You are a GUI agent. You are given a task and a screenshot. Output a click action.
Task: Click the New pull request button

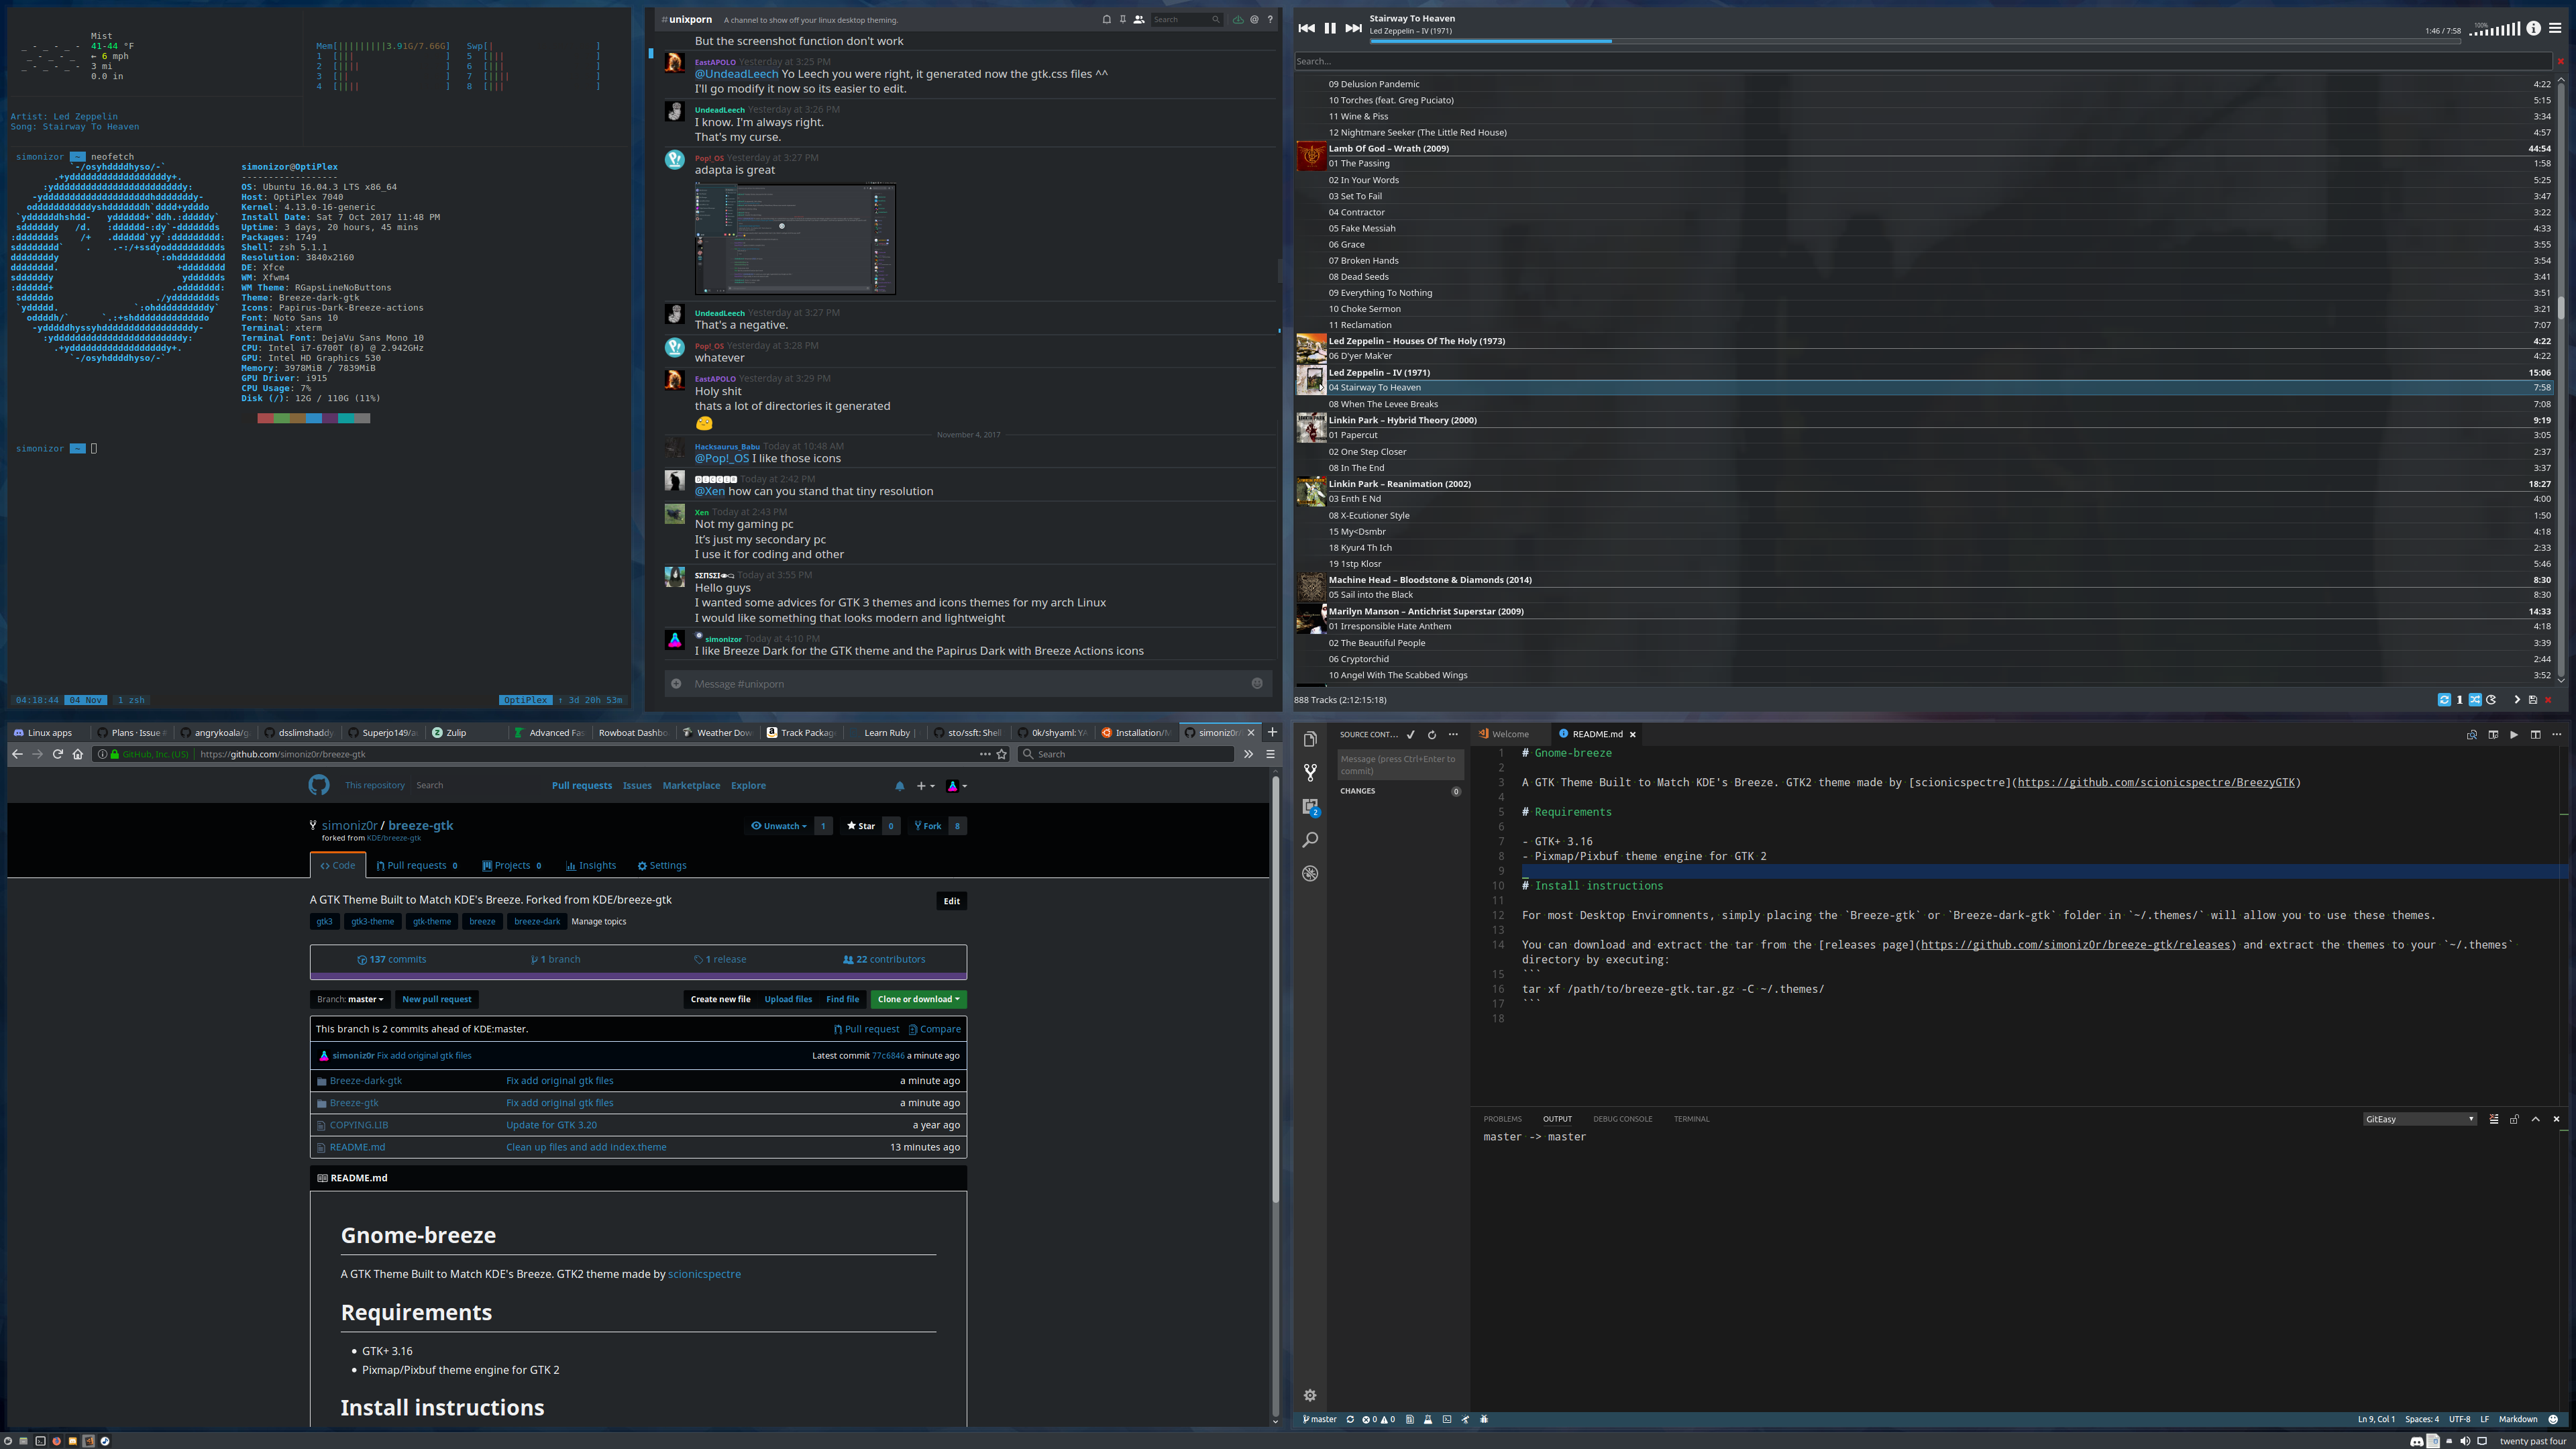[436, 999]
